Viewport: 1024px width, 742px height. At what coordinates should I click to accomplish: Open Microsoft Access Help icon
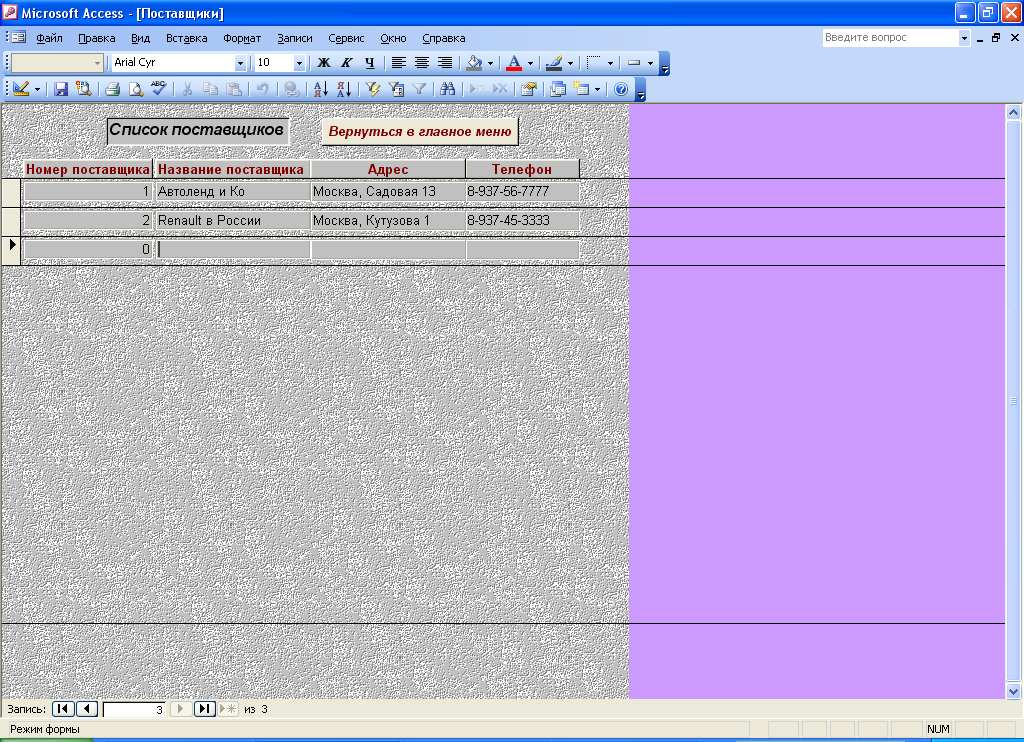[x=621, y=89]
